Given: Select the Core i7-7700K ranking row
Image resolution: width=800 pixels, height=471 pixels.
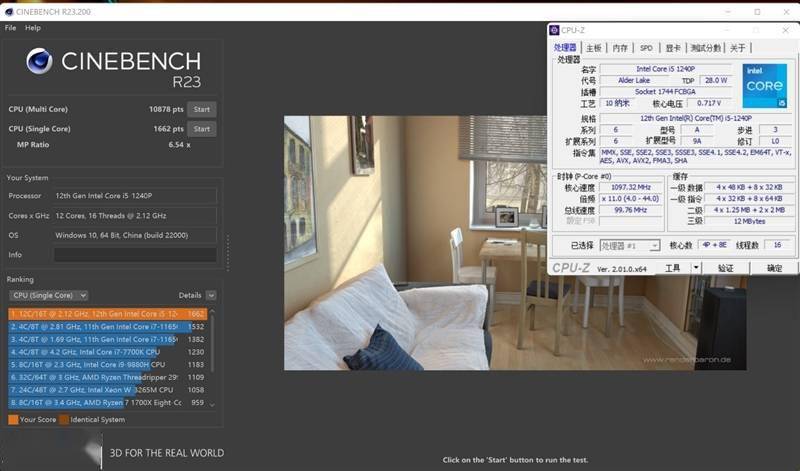Looking at the screenshot, I should pyautogui.click(x=107, y=352).
